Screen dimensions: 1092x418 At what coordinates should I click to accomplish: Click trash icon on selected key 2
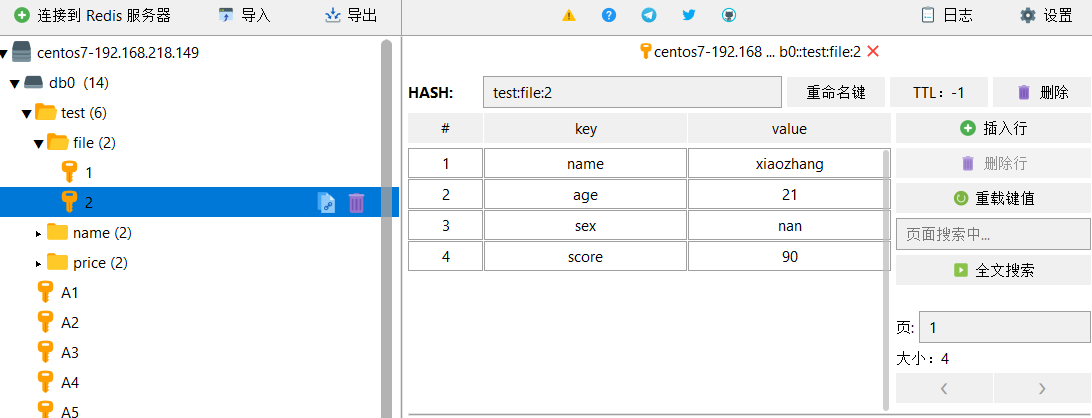click(357, 203)
